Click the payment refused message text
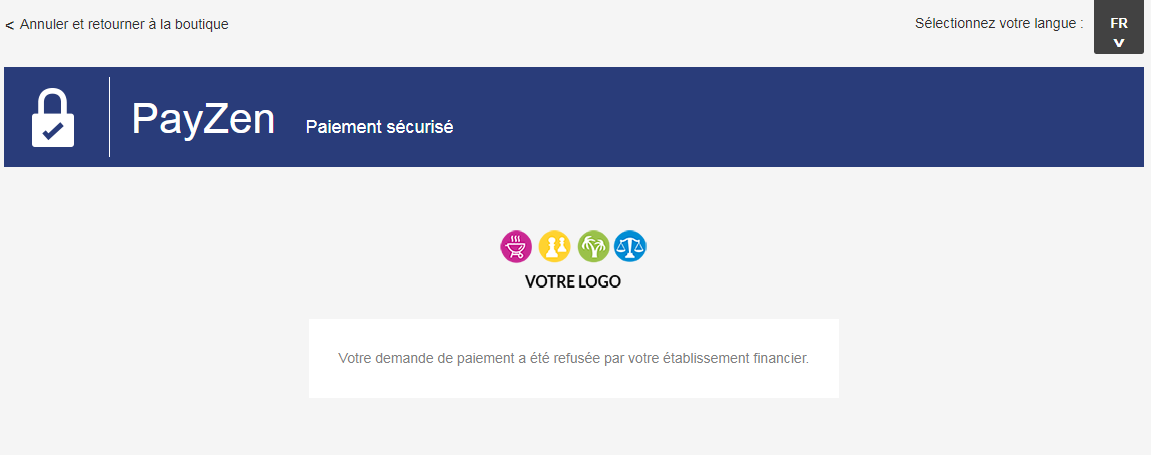This screenshot has width=1151, height=455. 573,359
